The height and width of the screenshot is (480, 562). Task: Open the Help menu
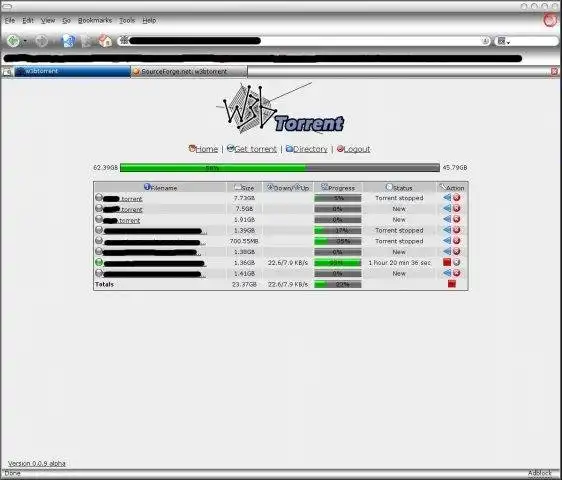pos(149,20)
